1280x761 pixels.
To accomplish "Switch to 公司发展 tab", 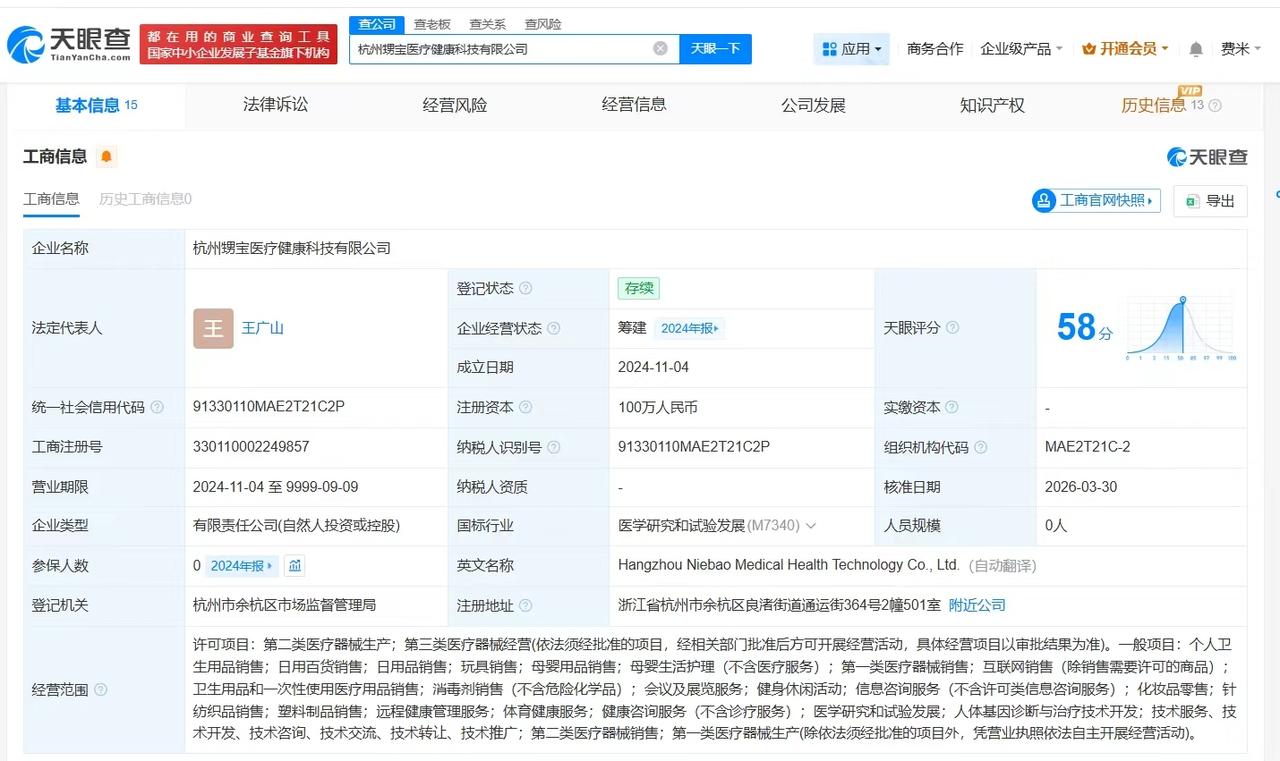I will click(813, 104).
